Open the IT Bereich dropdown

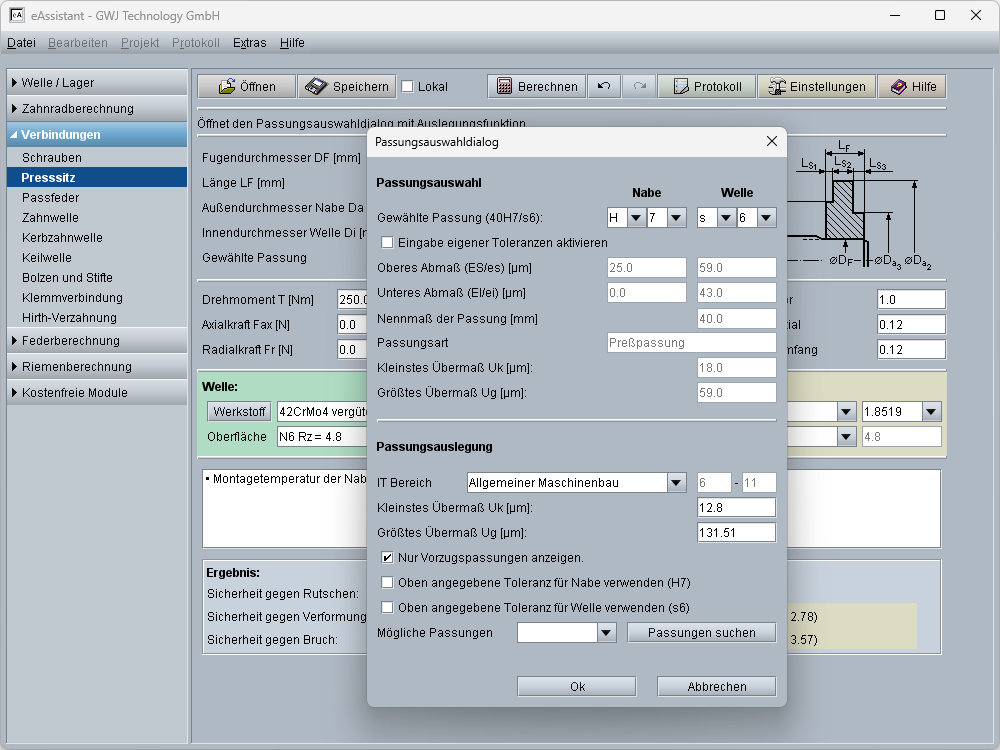pos(676,483)
